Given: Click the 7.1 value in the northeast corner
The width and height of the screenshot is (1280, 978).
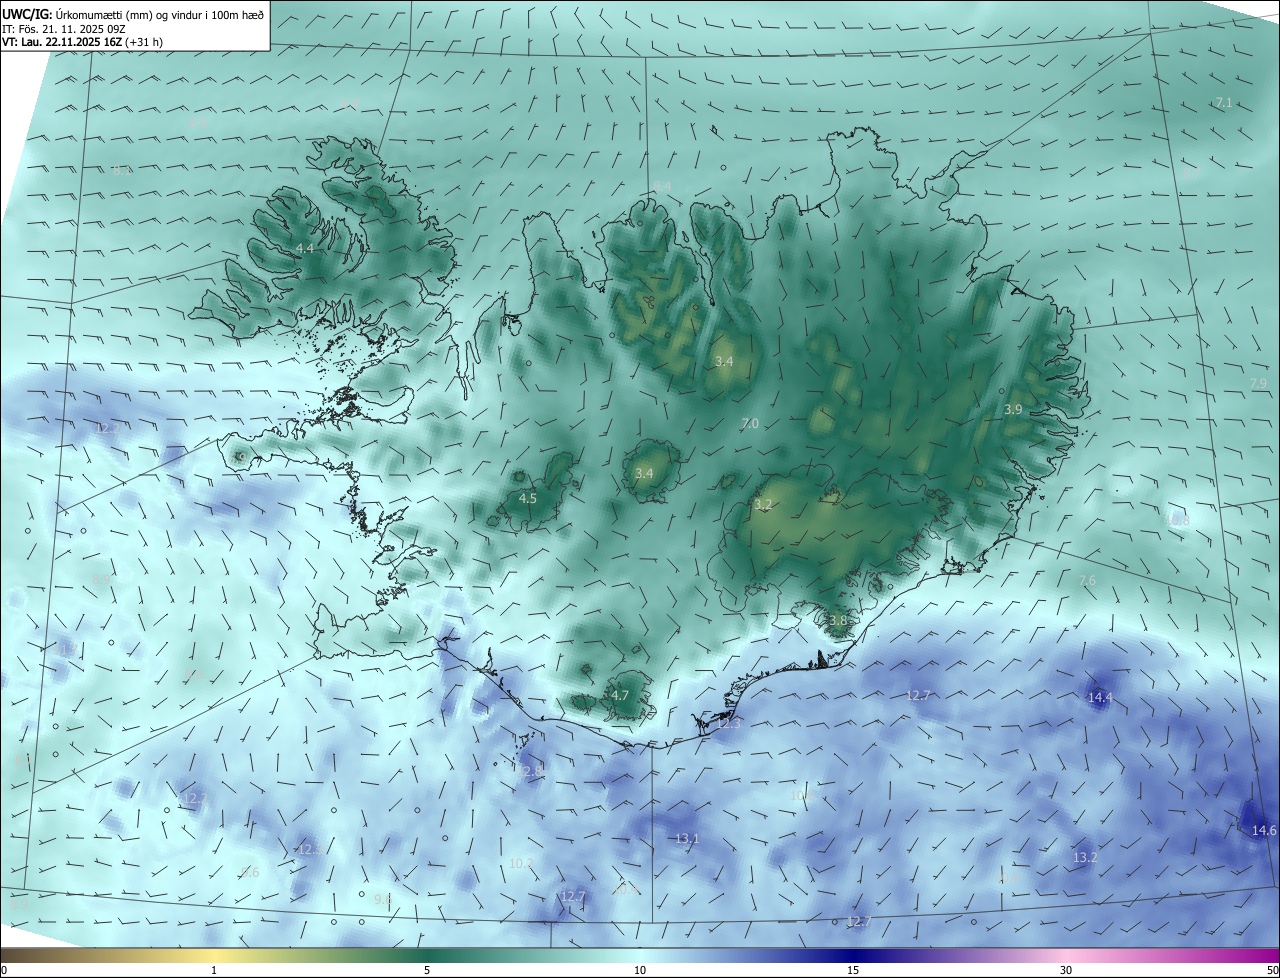Looking at the screenshot, I should pyautogui.click(x=1223, y=103).
